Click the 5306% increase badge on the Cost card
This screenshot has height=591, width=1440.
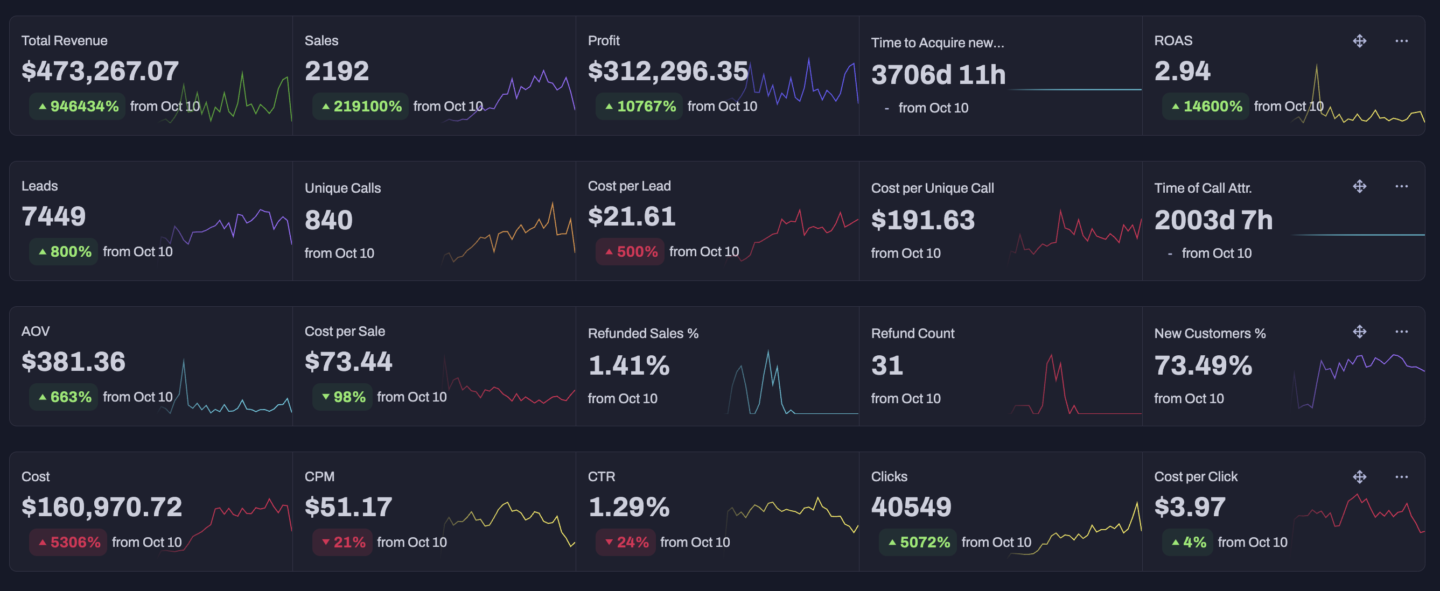(x=68, y=542)
